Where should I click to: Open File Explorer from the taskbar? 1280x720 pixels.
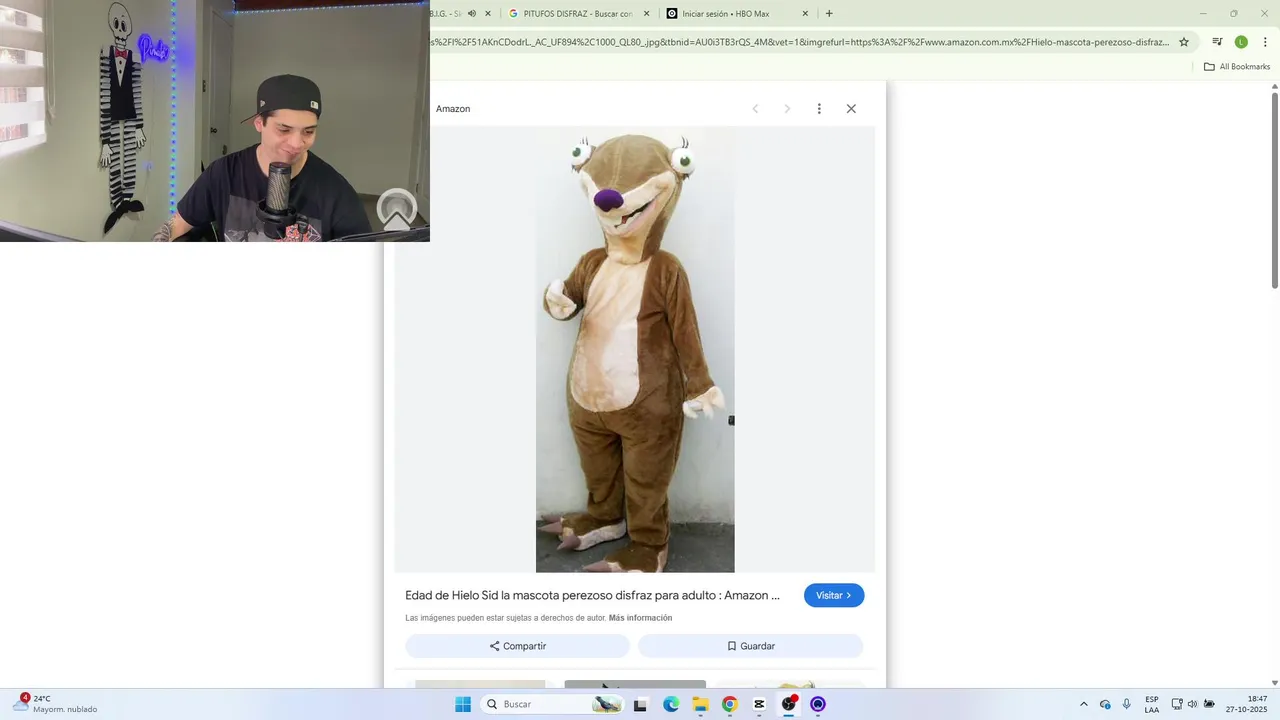[x=700, y=704]
